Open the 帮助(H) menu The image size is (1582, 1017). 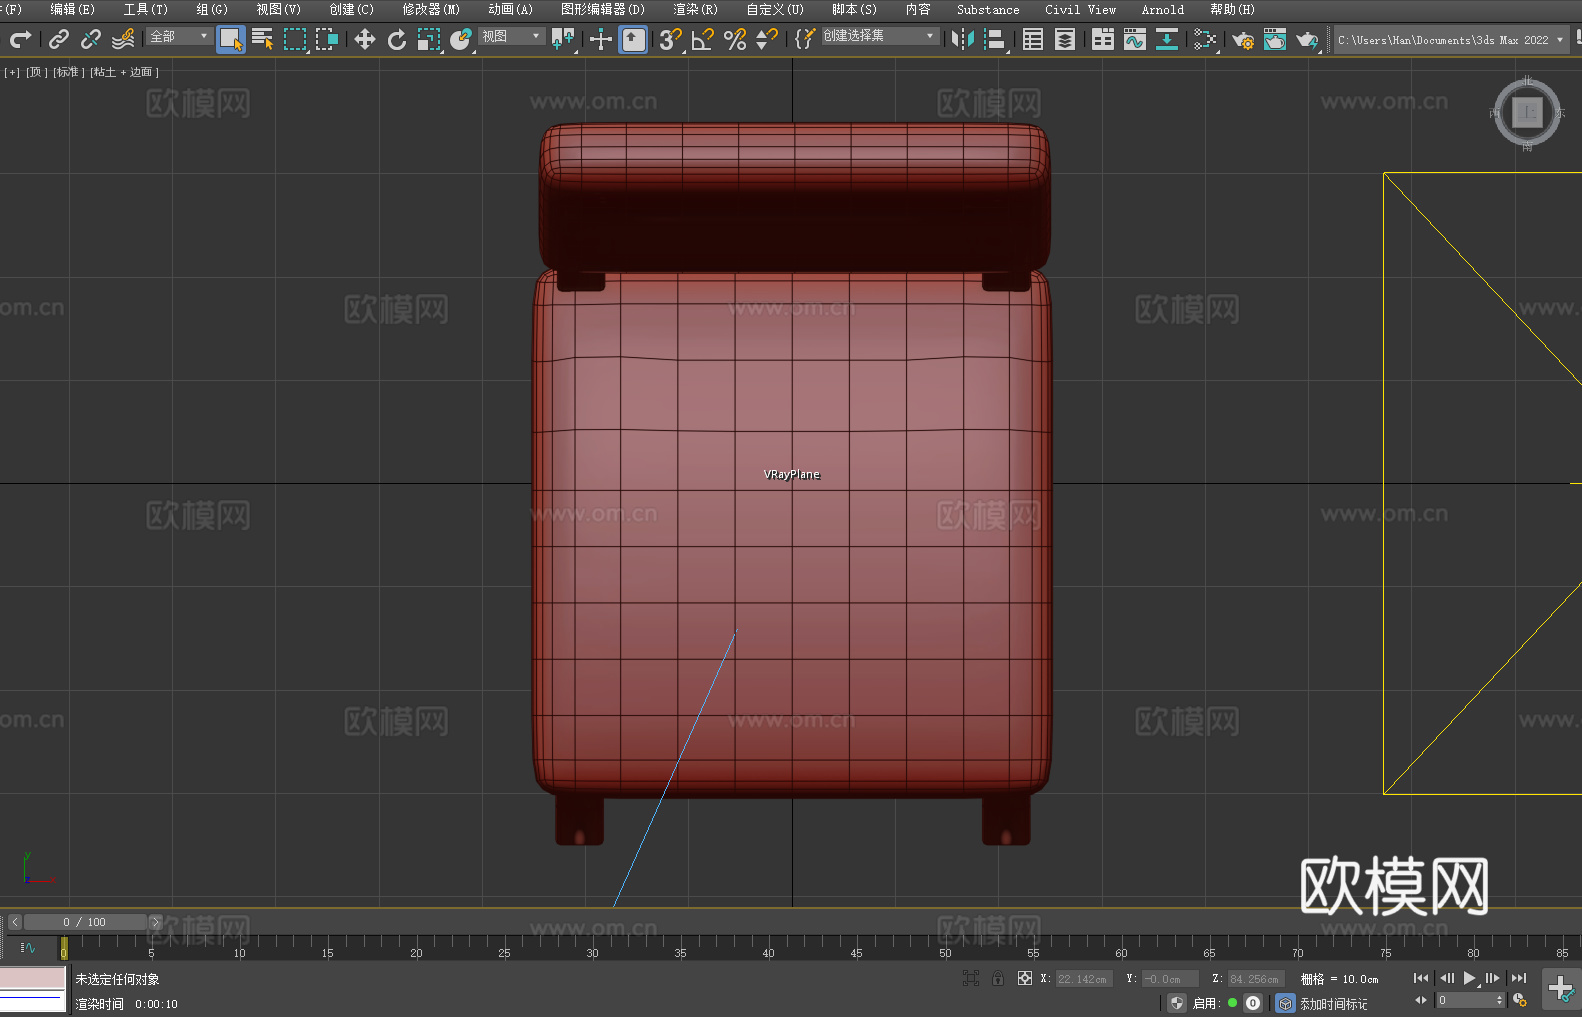[1232, 9]
